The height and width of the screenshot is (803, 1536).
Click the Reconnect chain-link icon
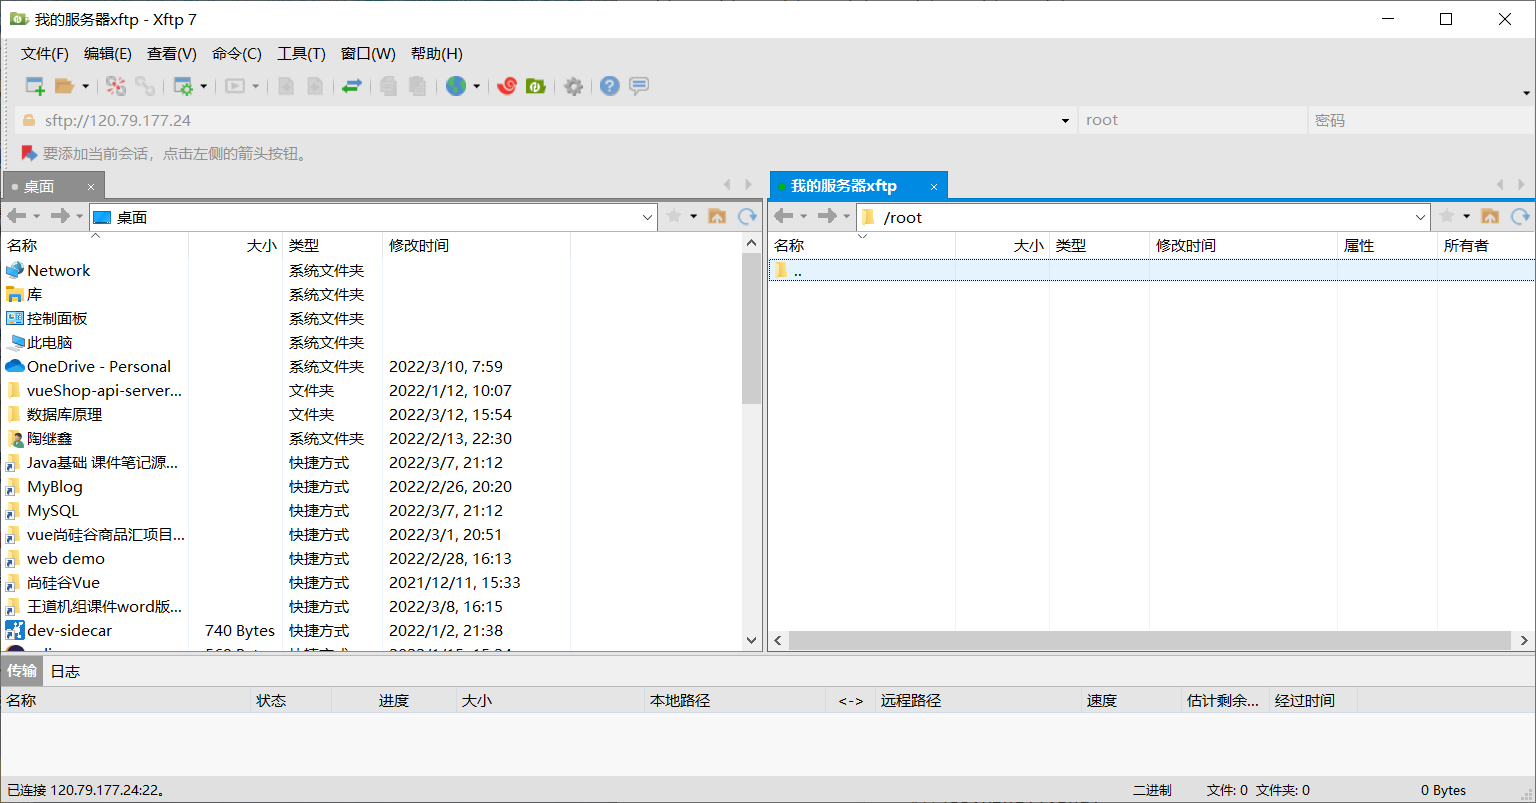click(145, 86)
